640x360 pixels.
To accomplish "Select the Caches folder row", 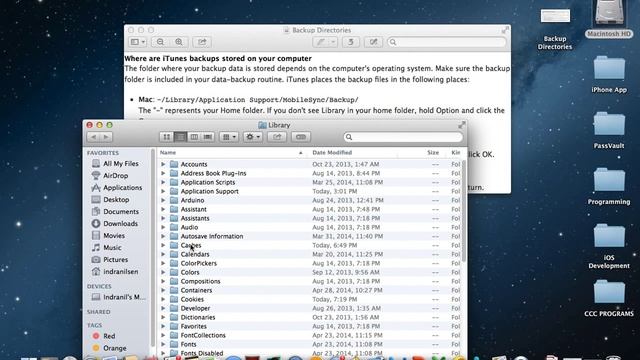I will (x=310, y=245).
